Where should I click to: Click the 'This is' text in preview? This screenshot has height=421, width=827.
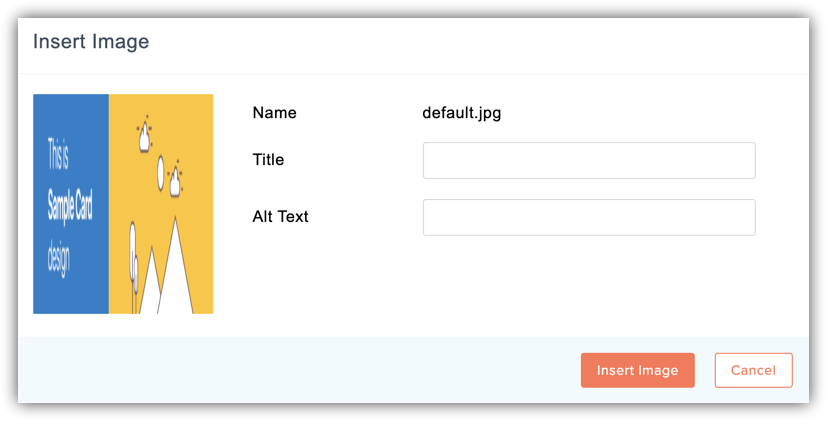pyautogui.click(x=58, y=154)
